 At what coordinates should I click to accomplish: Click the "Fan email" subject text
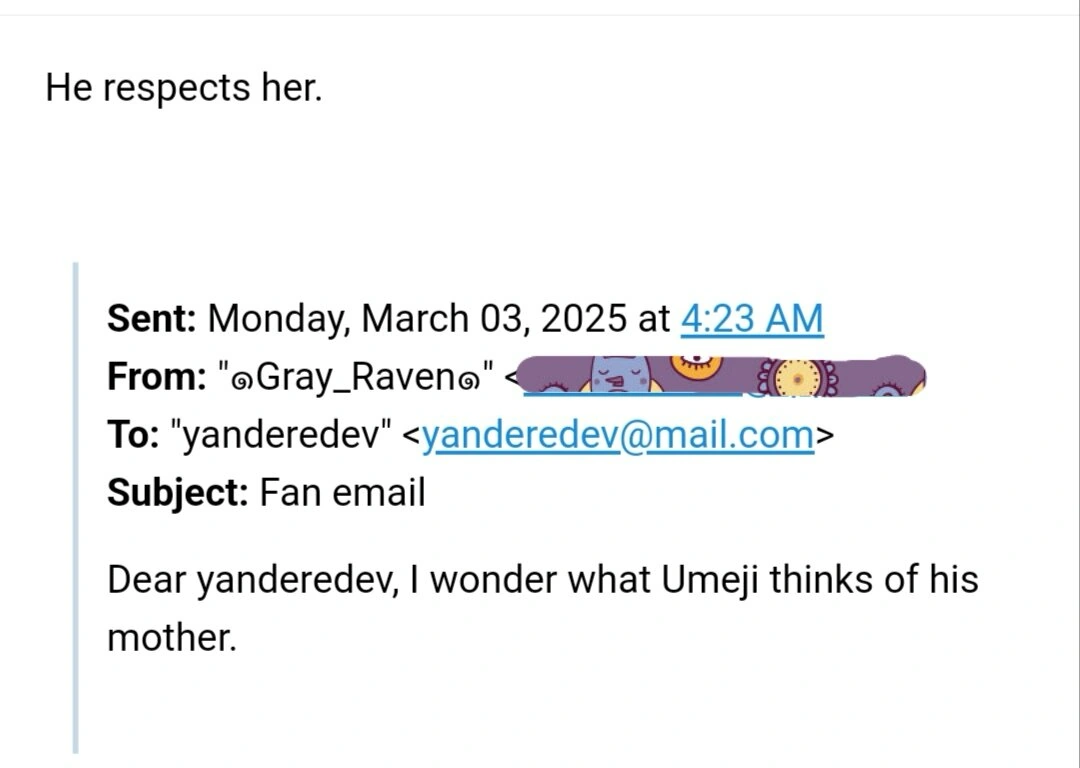(x=342, y=493)
